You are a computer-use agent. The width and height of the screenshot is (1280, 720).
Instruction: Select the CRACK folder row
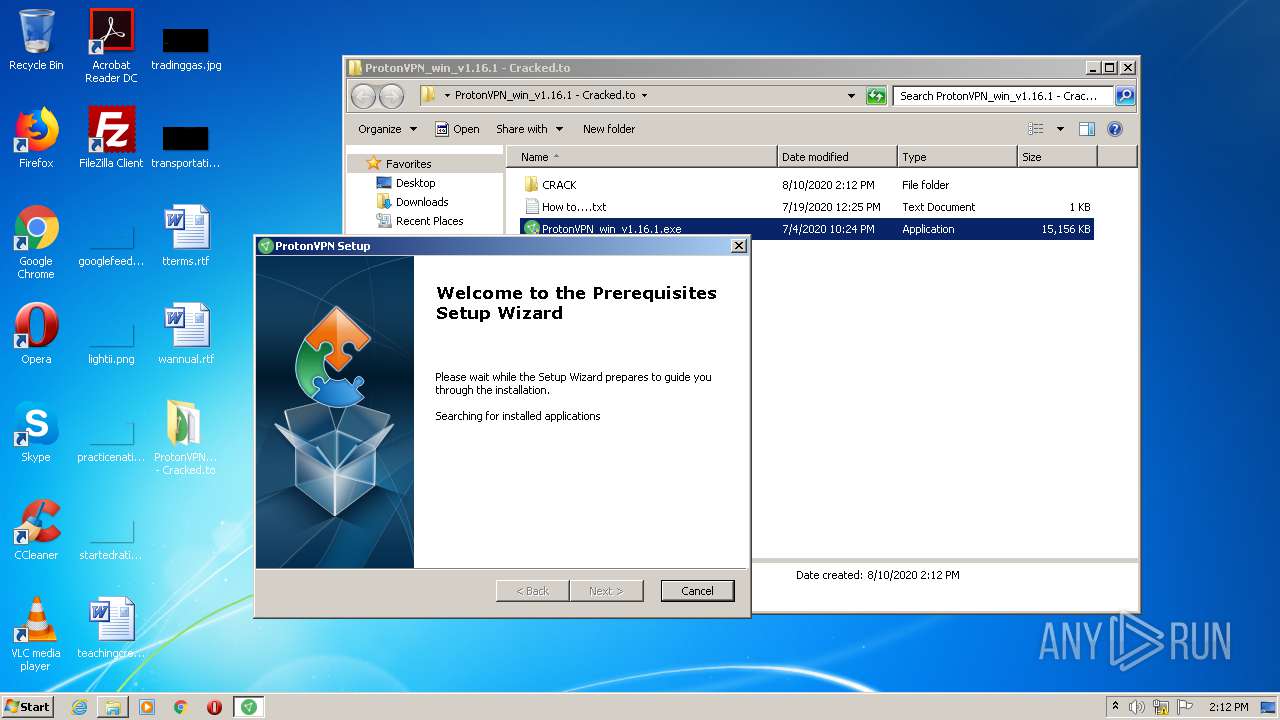807,185
